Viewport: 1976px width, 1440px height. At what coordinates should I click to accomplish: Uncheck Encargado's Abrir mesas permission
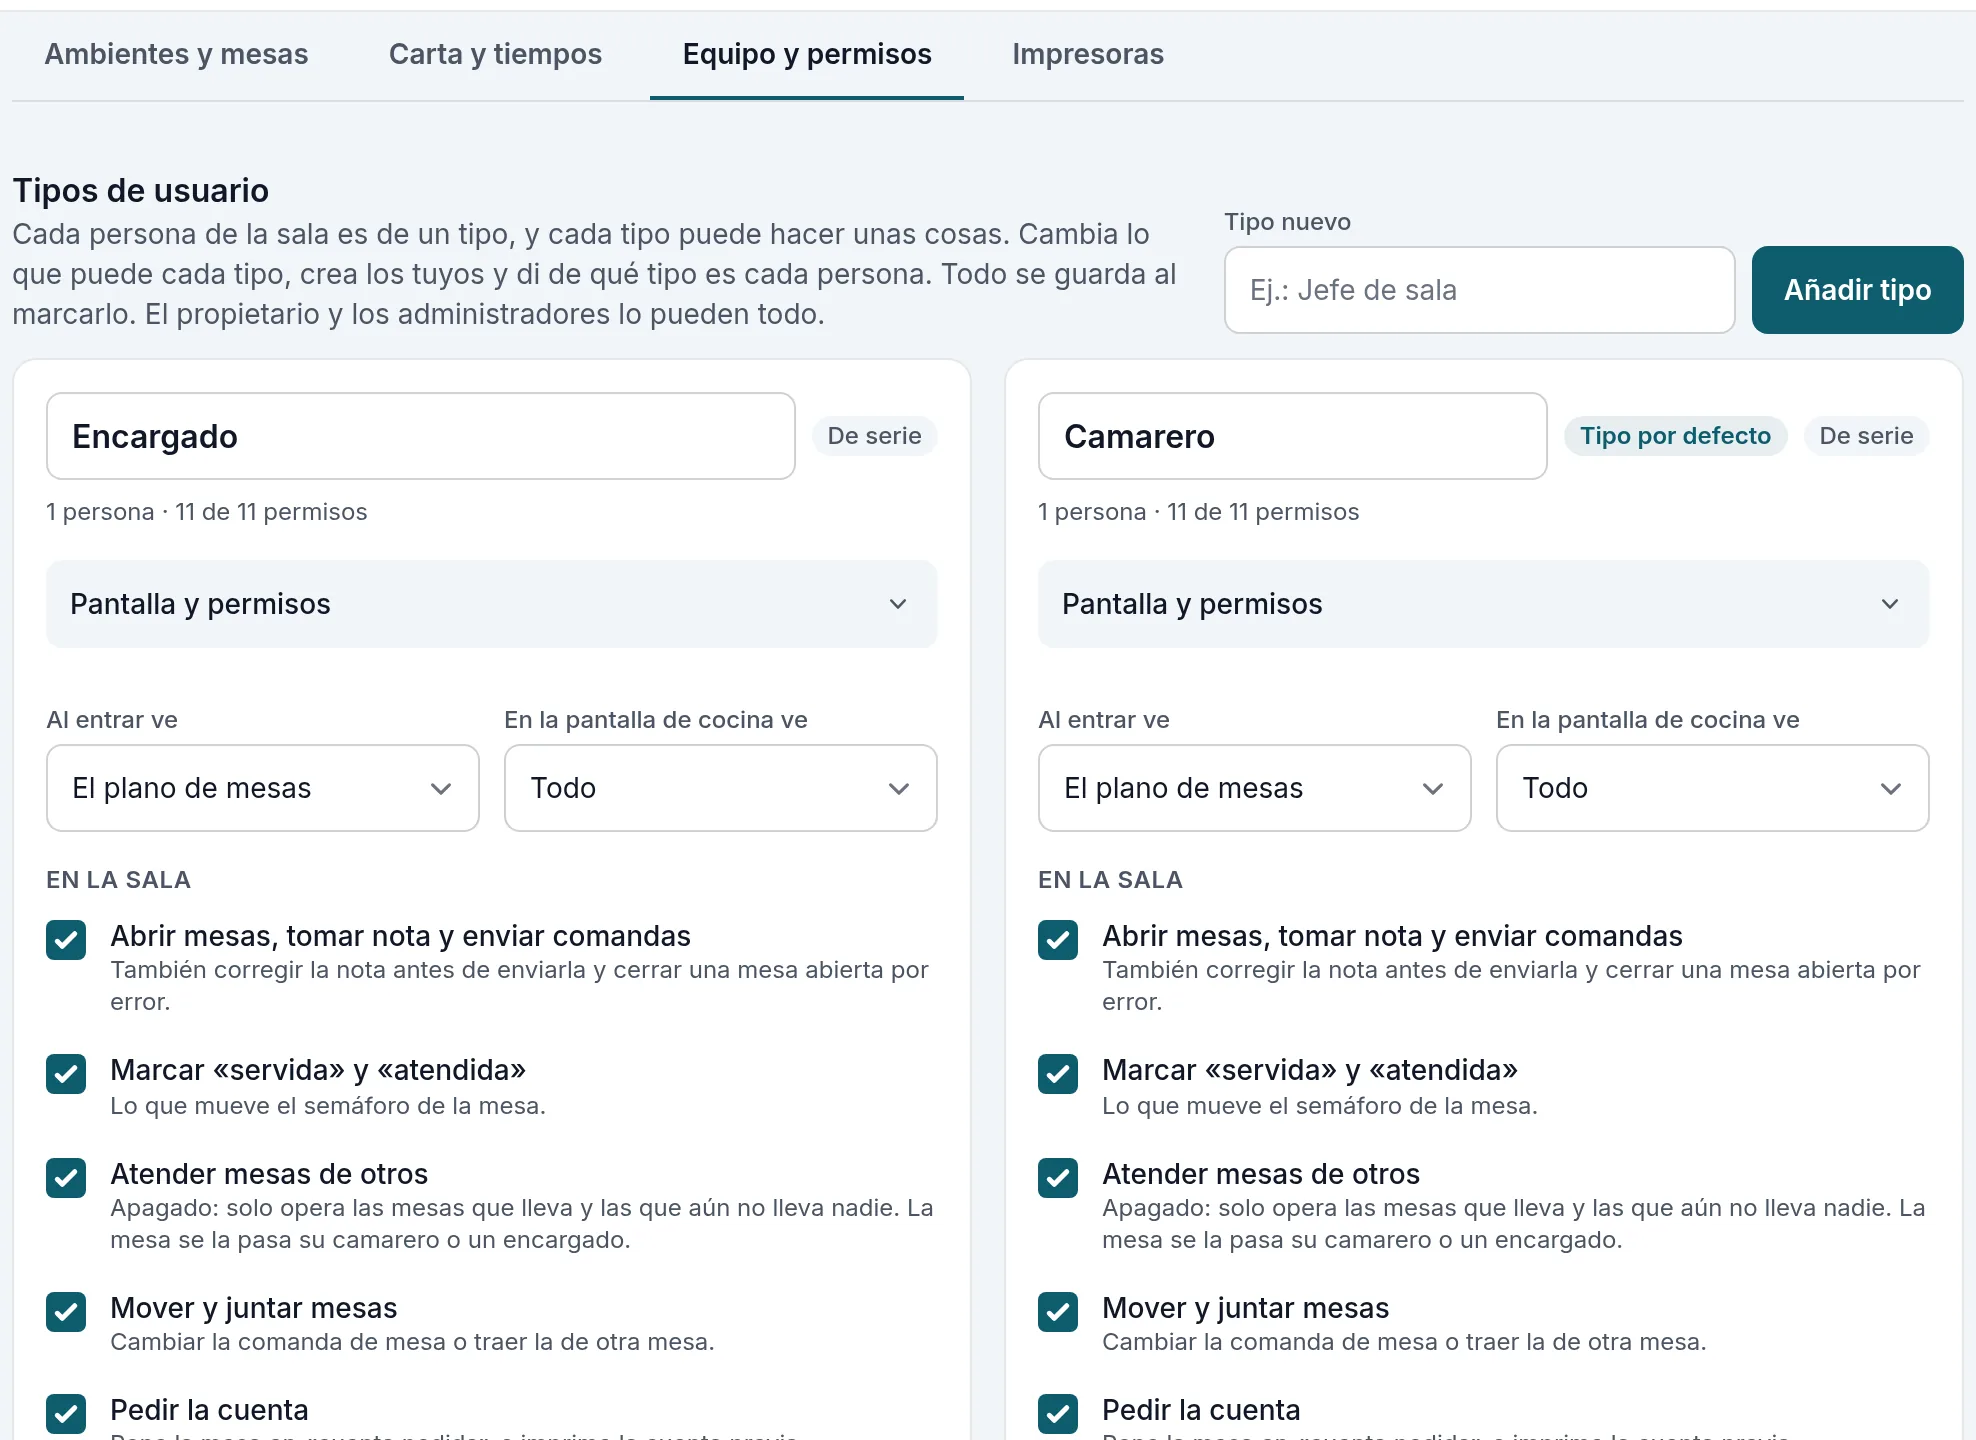[66, 940]
